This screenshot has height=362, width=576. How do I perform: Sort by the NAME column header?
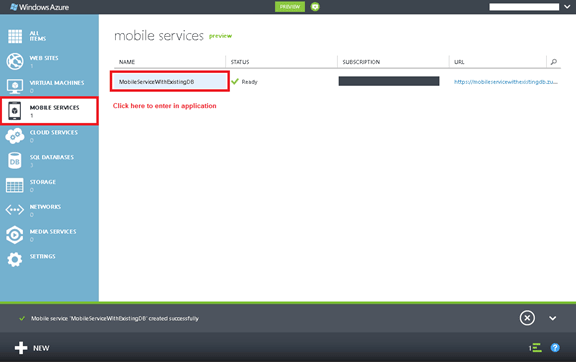[x=127, y=62]
